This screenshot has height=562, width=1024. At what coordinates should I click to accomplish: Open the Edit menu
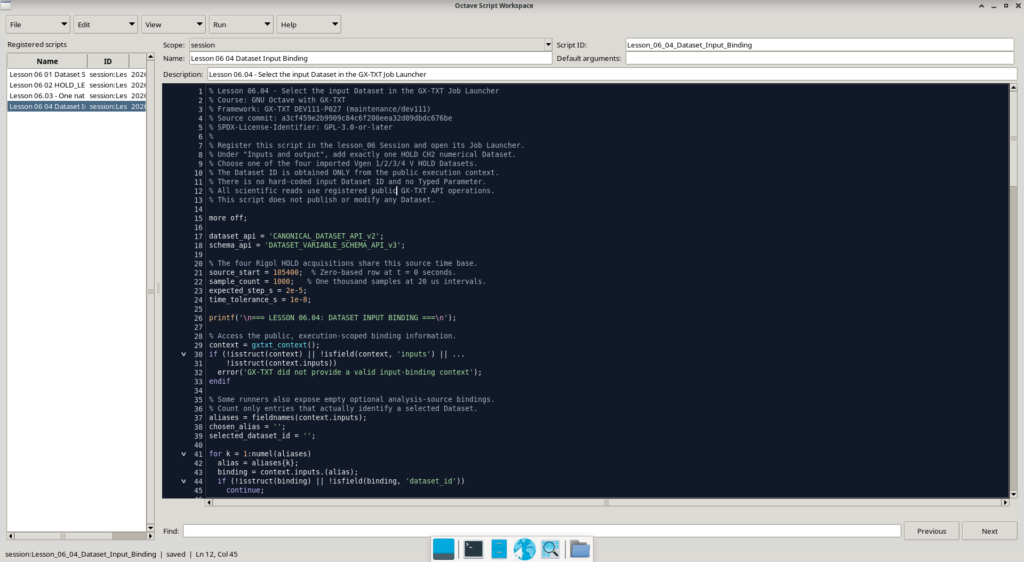[x=105, y=25]
